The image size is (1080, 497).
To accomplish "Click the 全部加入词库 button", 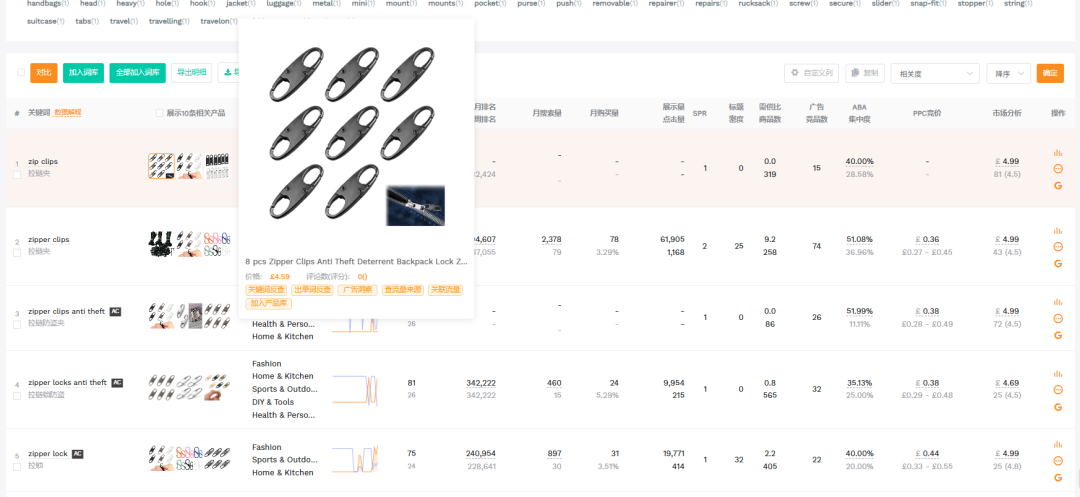I will tap(138, 73).
